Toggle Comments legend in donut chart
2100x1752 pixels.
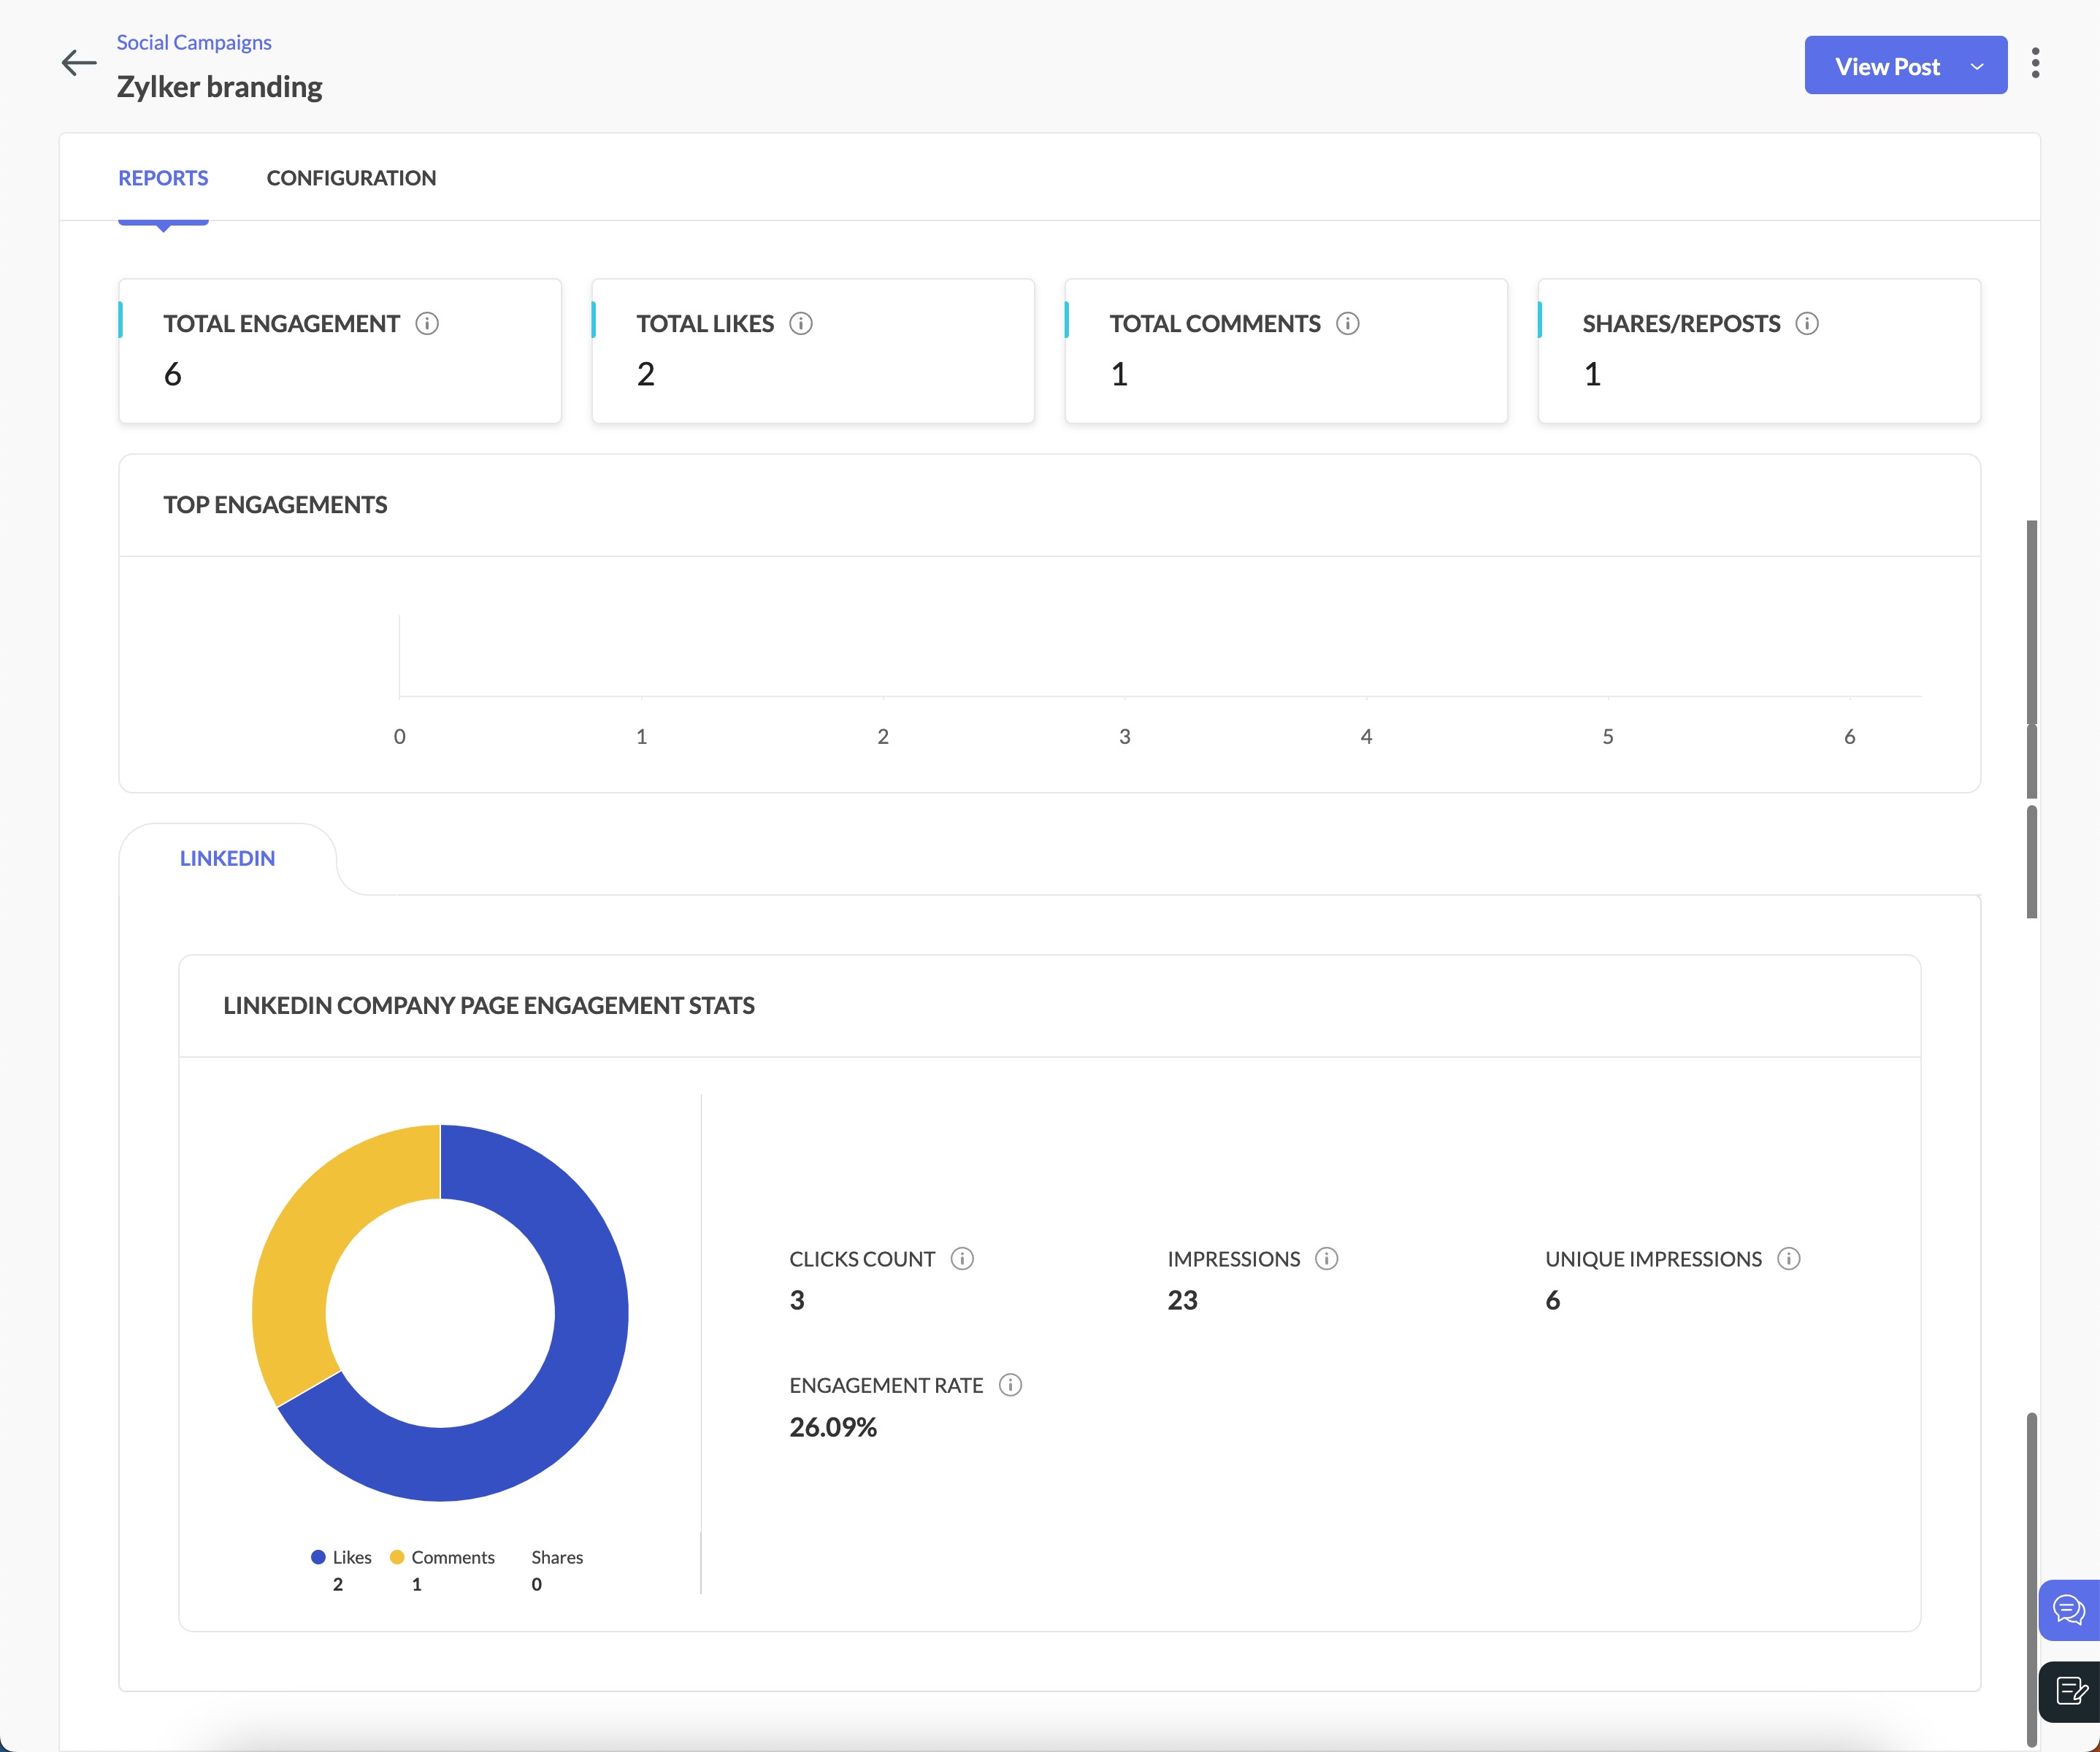[442, 1557]
